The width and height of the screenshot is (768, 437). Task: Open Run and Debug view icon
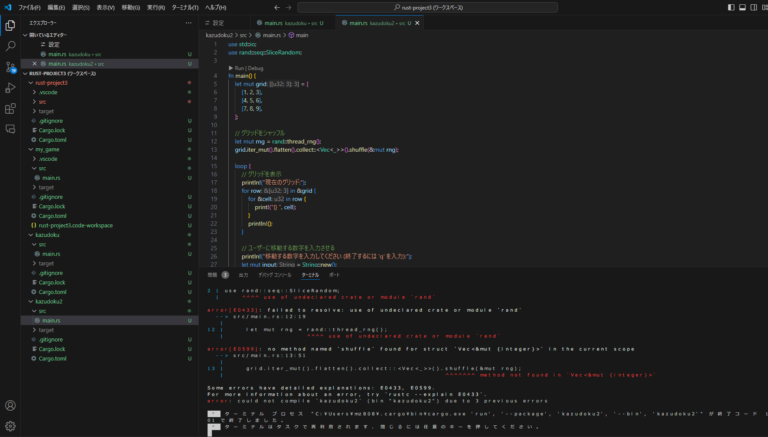click(x=10, y=87)
